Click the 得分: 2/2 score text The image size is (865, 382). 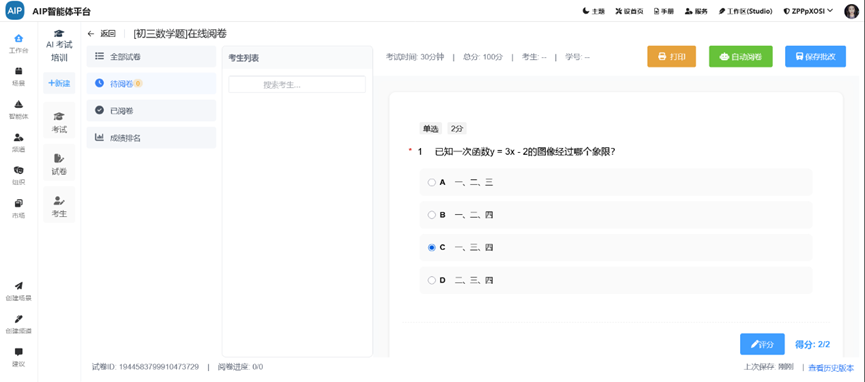pos(812,344)
